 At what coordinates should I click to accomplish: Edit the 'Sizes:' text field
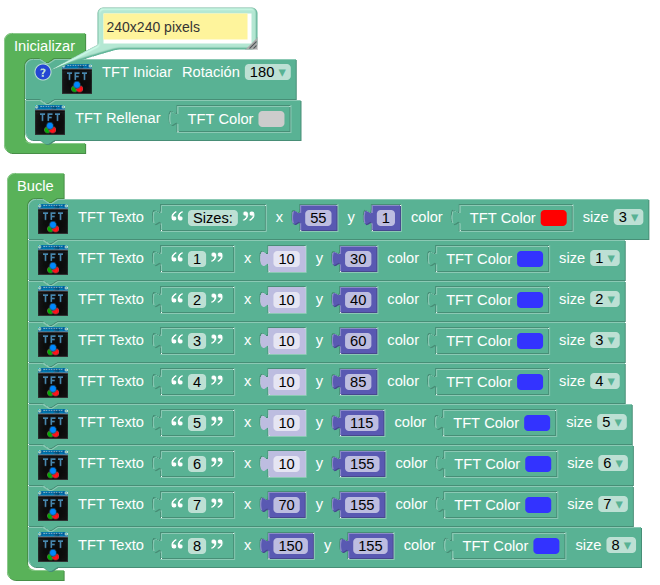point(212,218)
